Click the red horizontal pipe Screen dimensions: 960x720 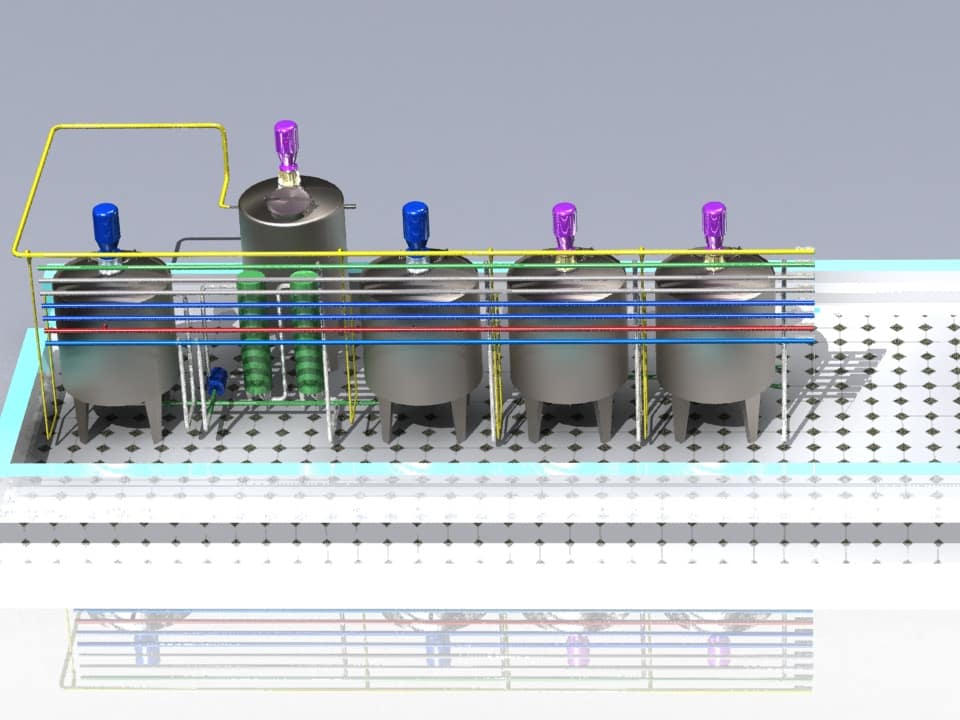tap(429, 329)
